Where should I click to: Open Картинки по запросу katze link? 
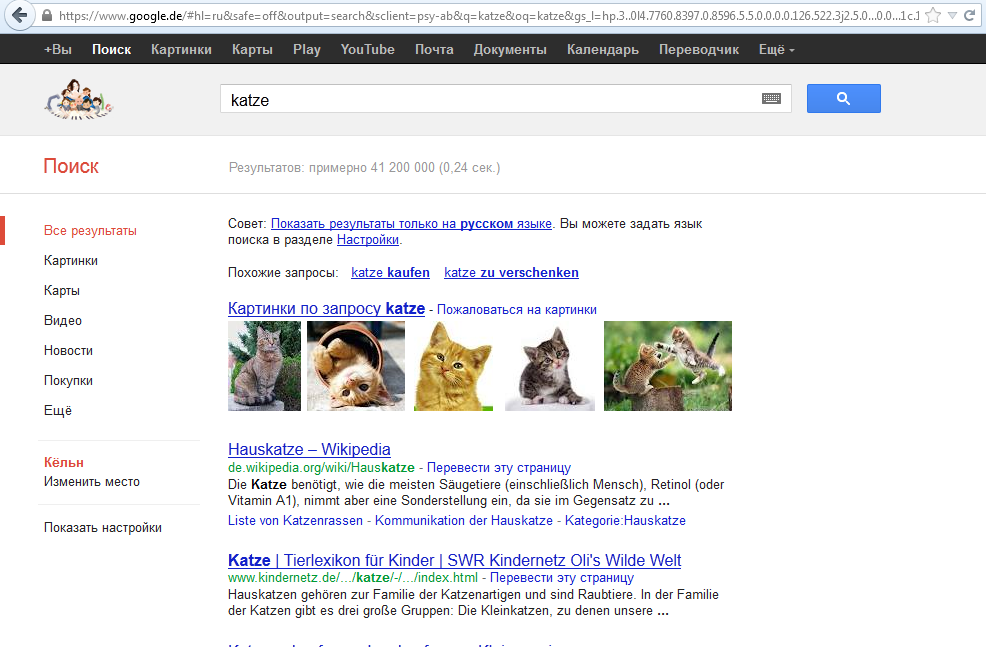tap(326, 309)
